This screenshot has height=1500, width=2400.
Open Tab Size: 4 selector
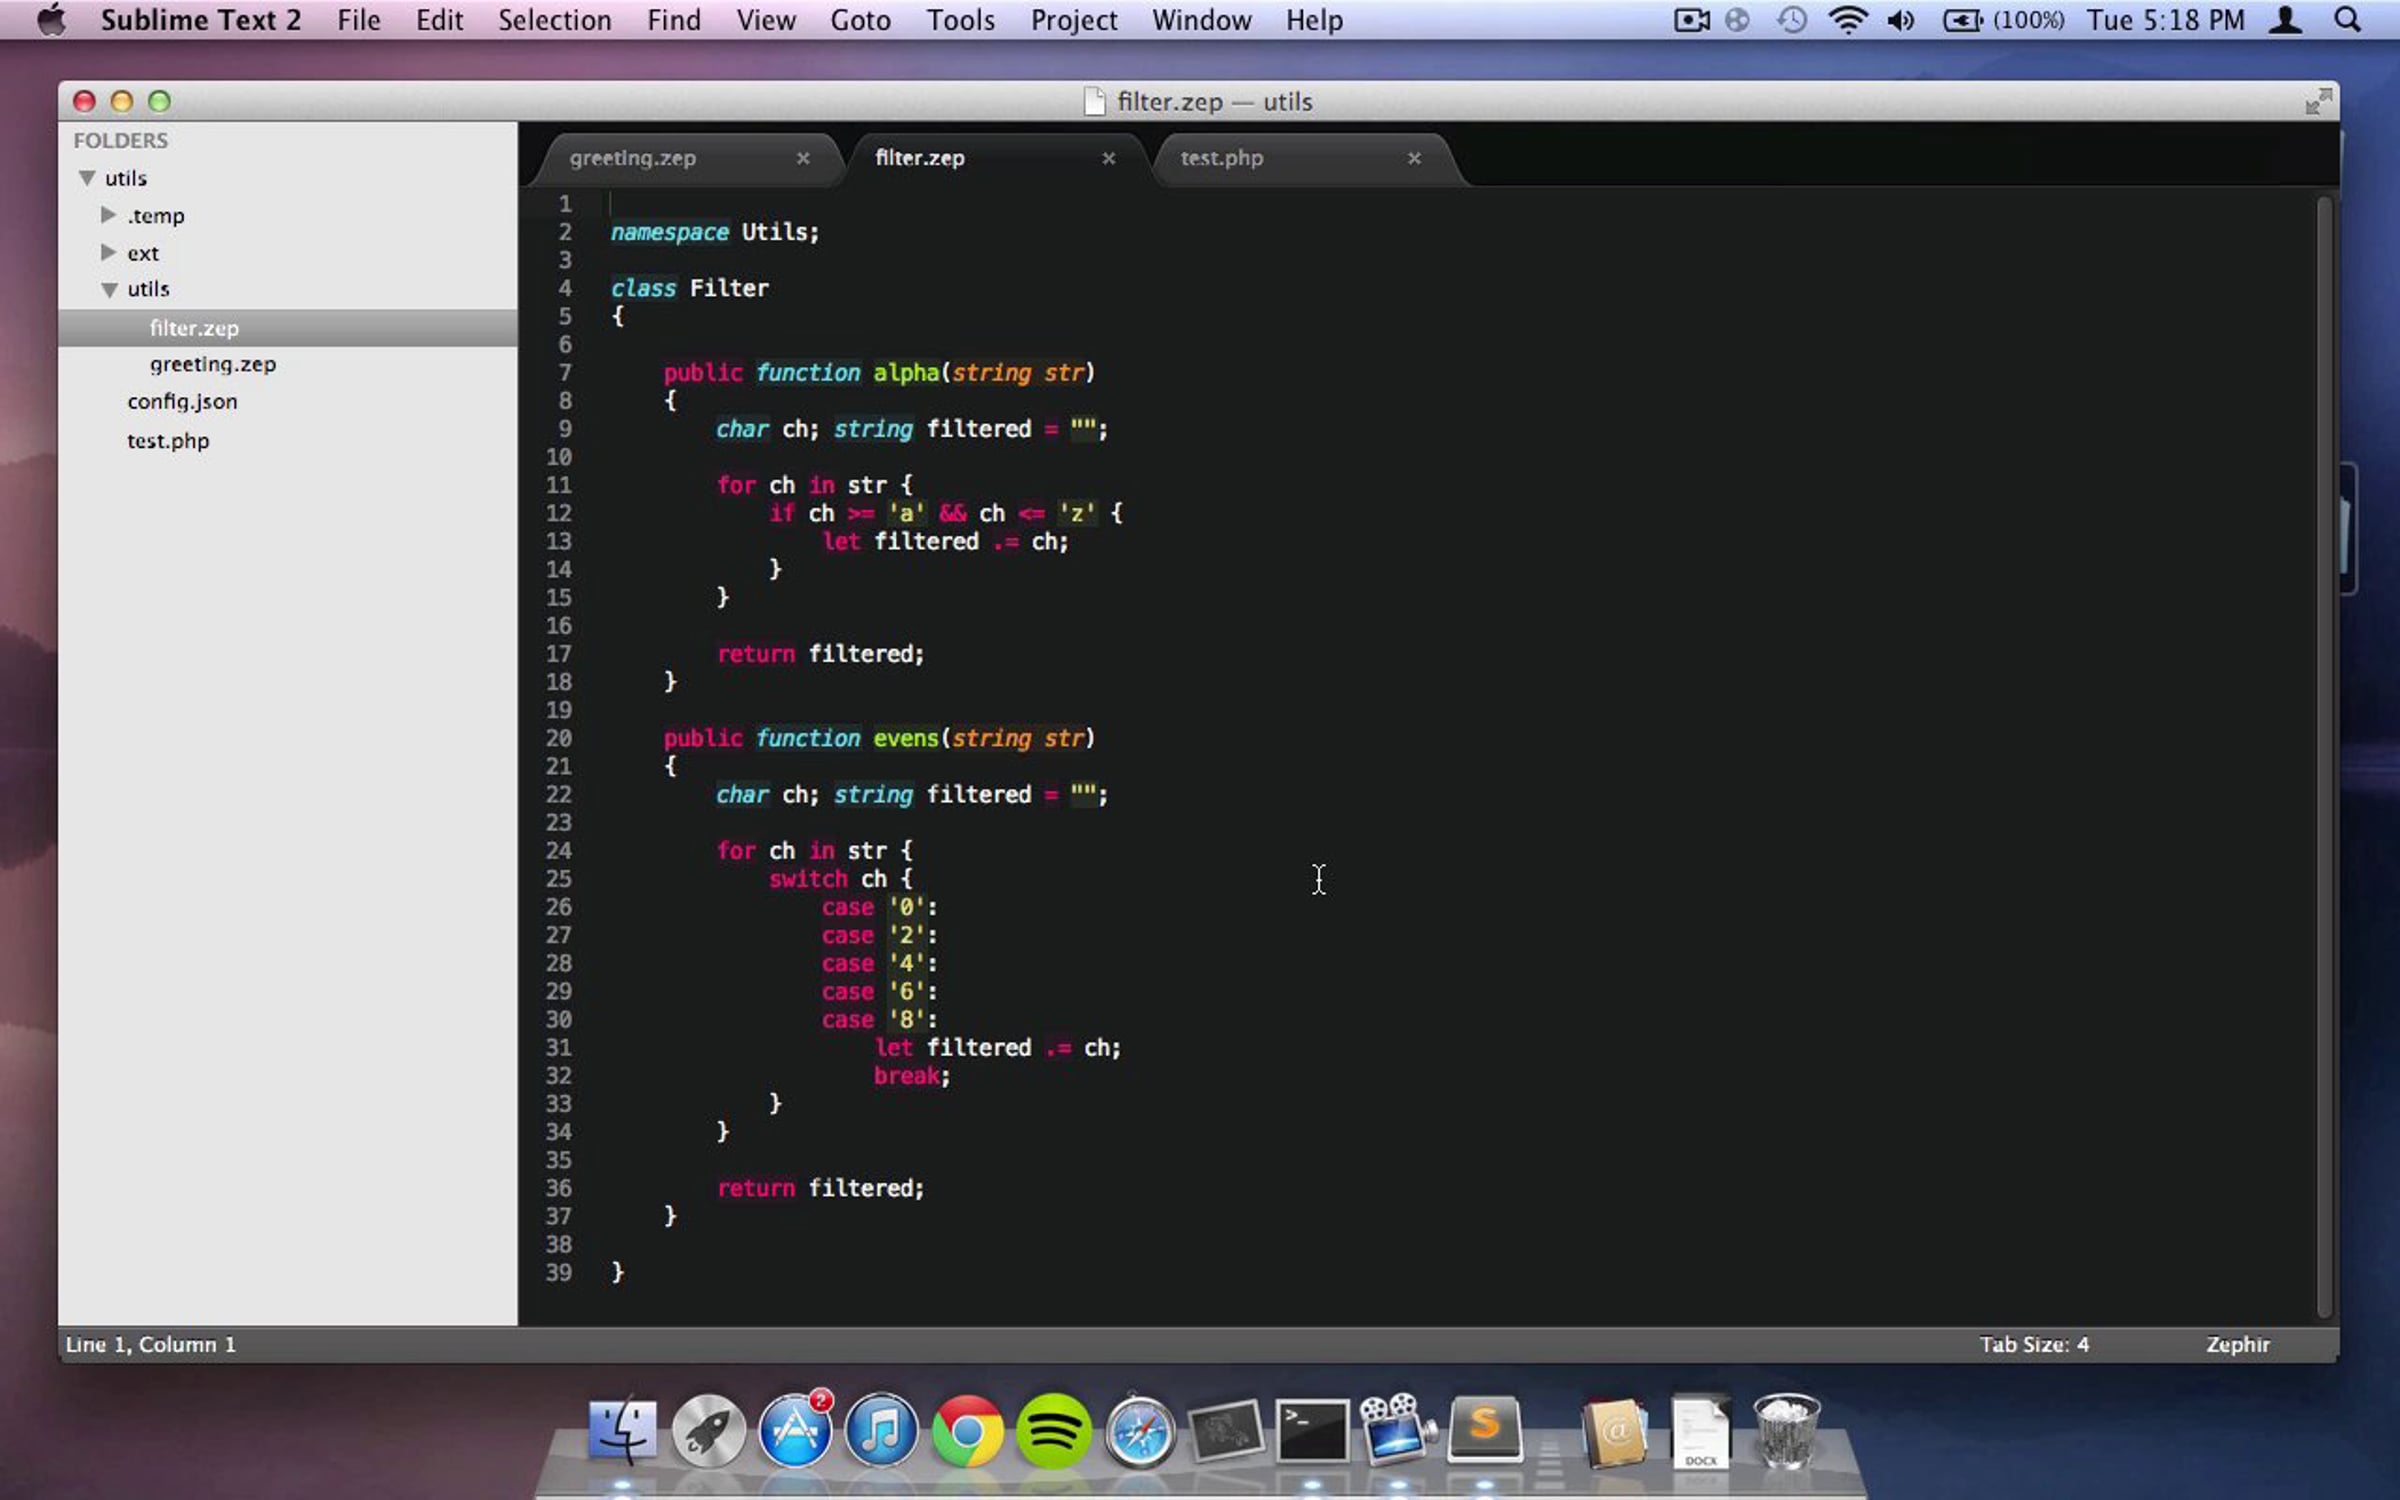[x=2034, y=1344]
